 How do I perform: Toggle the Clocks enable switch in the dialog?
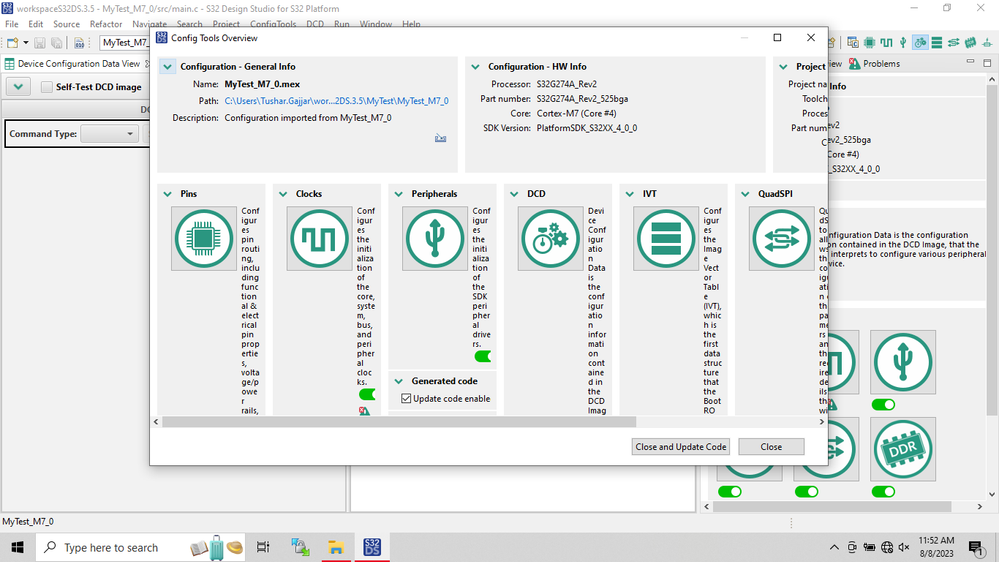(x=367, y=394)
